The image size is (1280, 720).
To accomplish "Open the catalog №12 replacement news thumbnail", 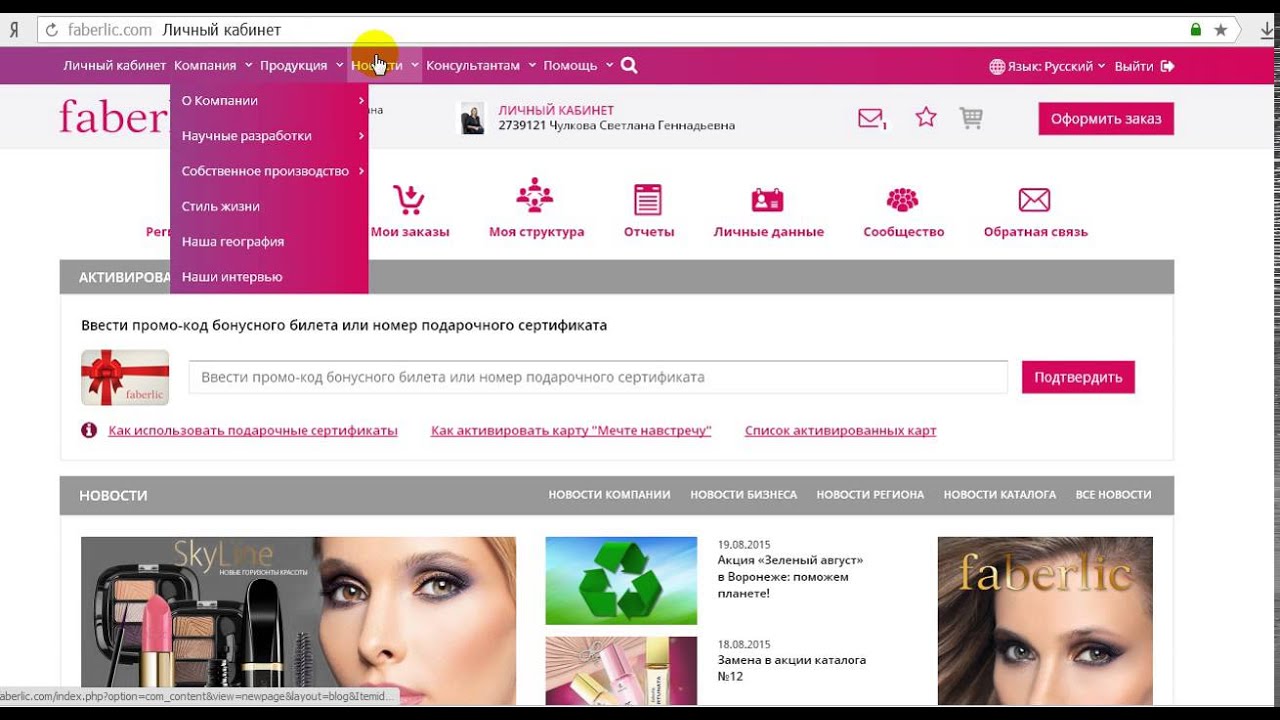I will point(621,671).
